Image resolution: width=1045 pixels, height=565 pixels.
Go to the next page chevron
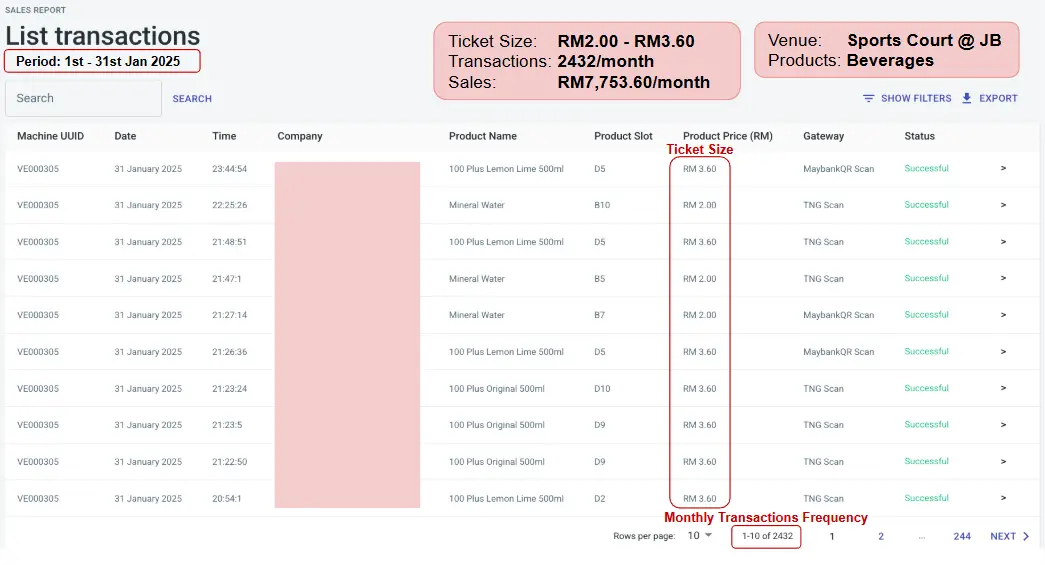pos(1026,537)
